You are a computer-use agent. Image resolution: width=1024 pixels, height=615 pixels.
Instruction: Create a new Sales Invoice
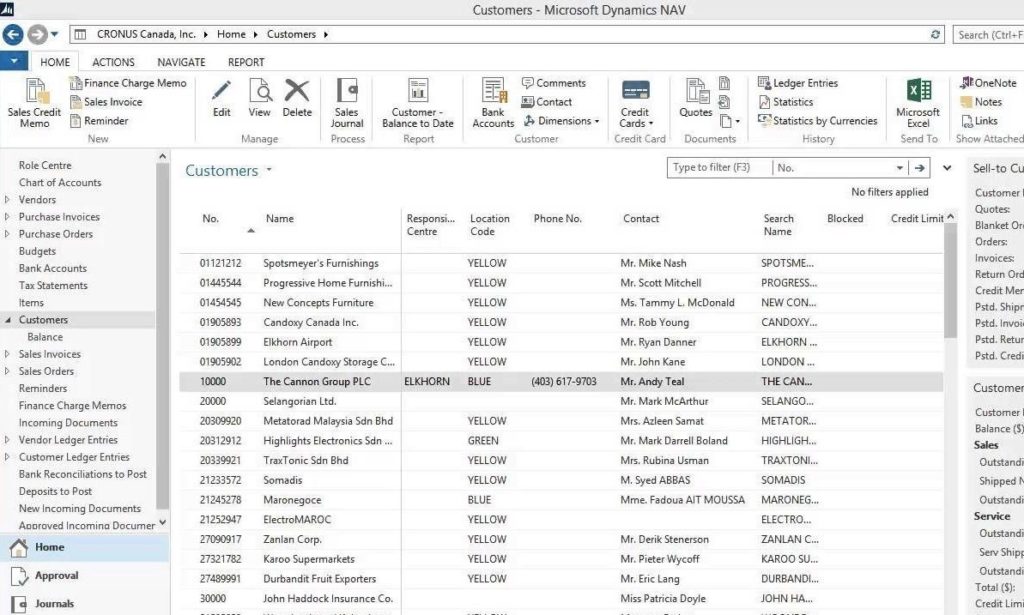coord(106,102)
